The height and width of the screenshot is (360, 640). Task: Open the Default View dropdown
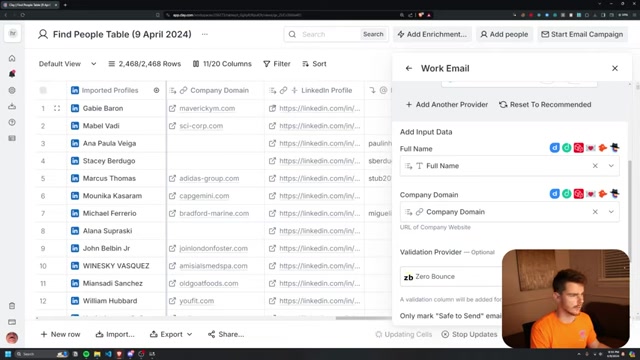[x=67, y=64]
